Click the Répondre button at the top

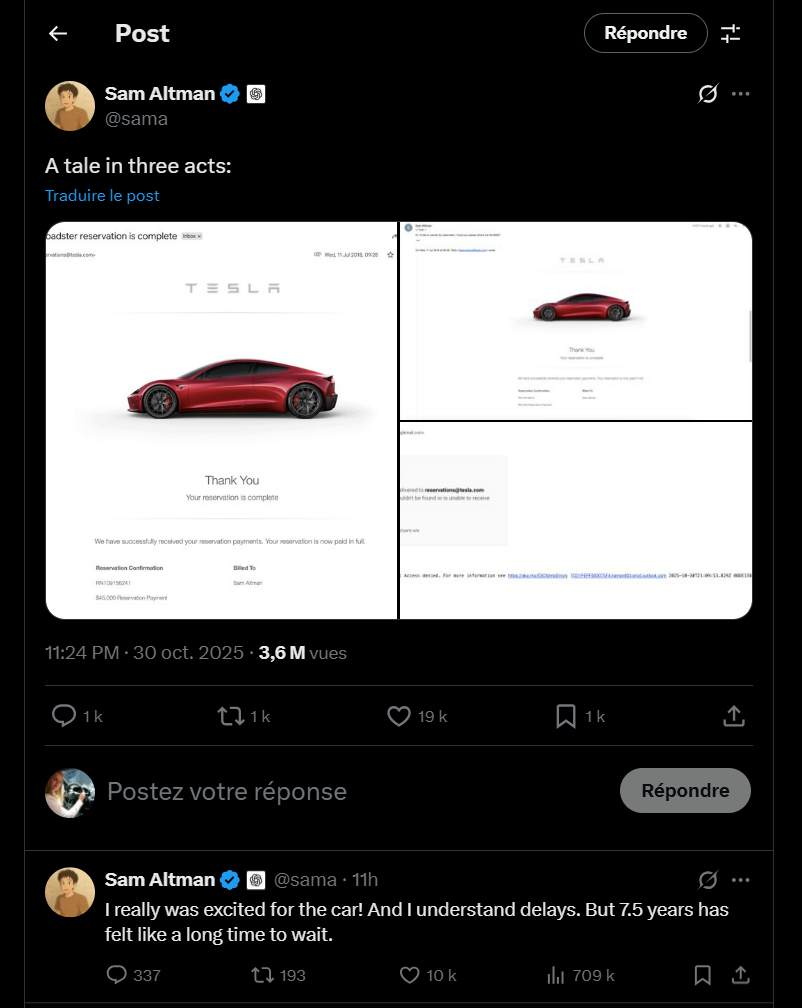[x=645, y=33]
